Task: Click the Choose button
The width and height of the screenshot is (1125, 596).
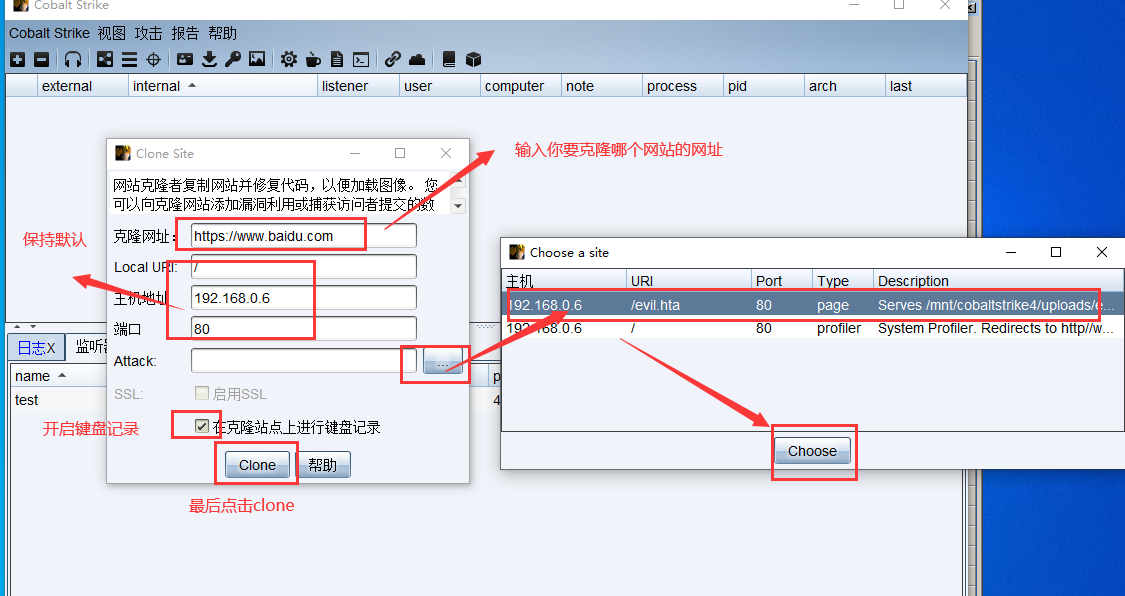Action: 812,451
